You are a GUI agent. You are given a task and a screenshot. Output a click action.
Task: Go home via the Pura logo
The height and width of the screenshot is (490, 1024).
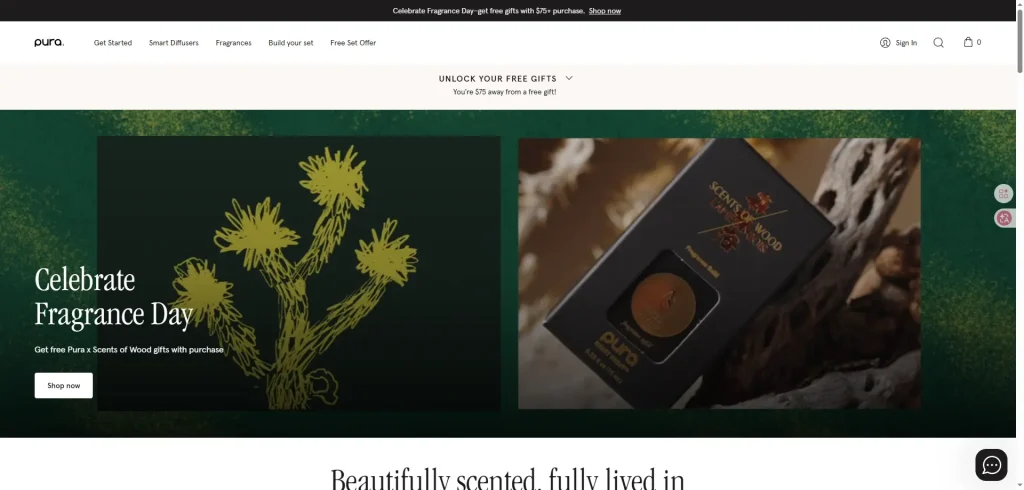click(49, 42)
